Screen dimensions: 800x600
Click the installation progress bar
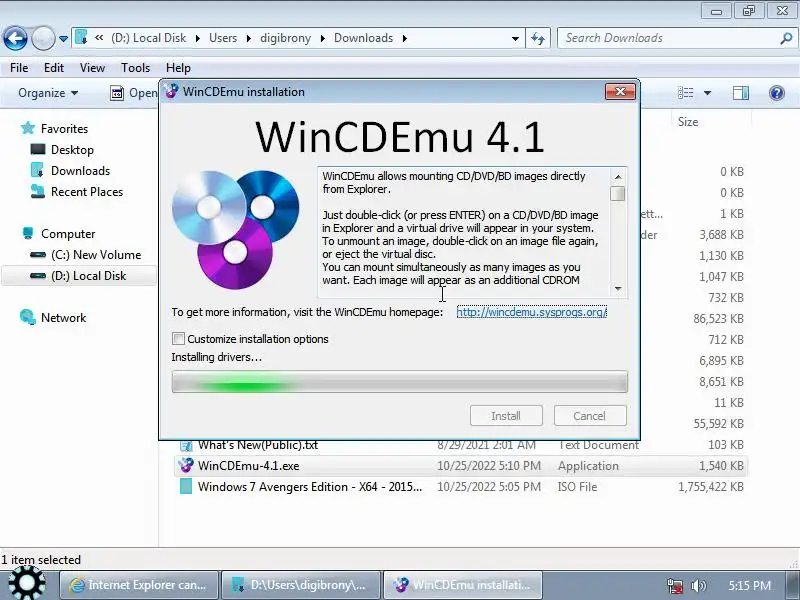tap(399, 382)
